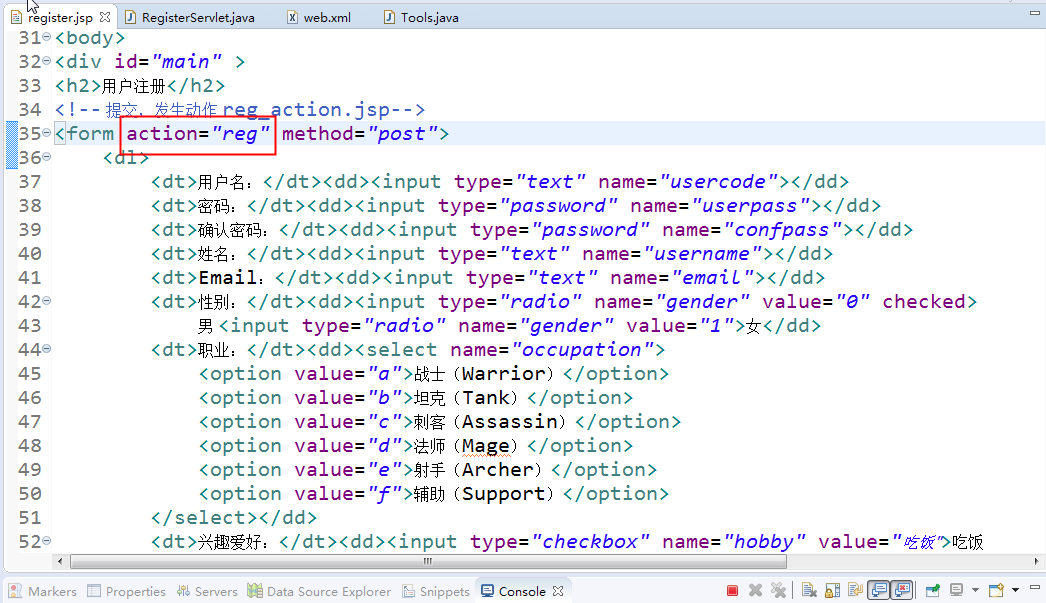Viewport: 1046px width, 603px height.
Task: Display selected console monitor icon
Action: pos(957,590)
